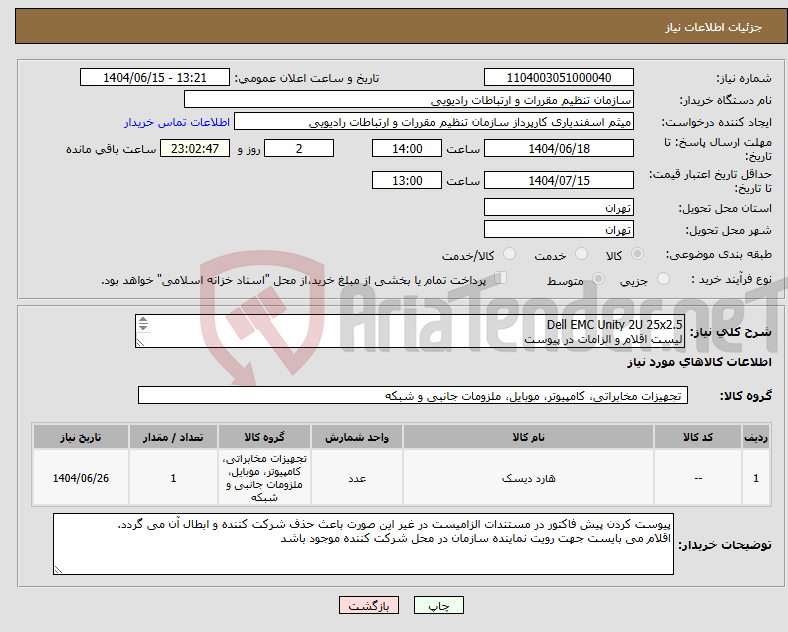Click the validity time field 13:00
Viewport: 788px width, 632px height.
[x=407, y=180]
